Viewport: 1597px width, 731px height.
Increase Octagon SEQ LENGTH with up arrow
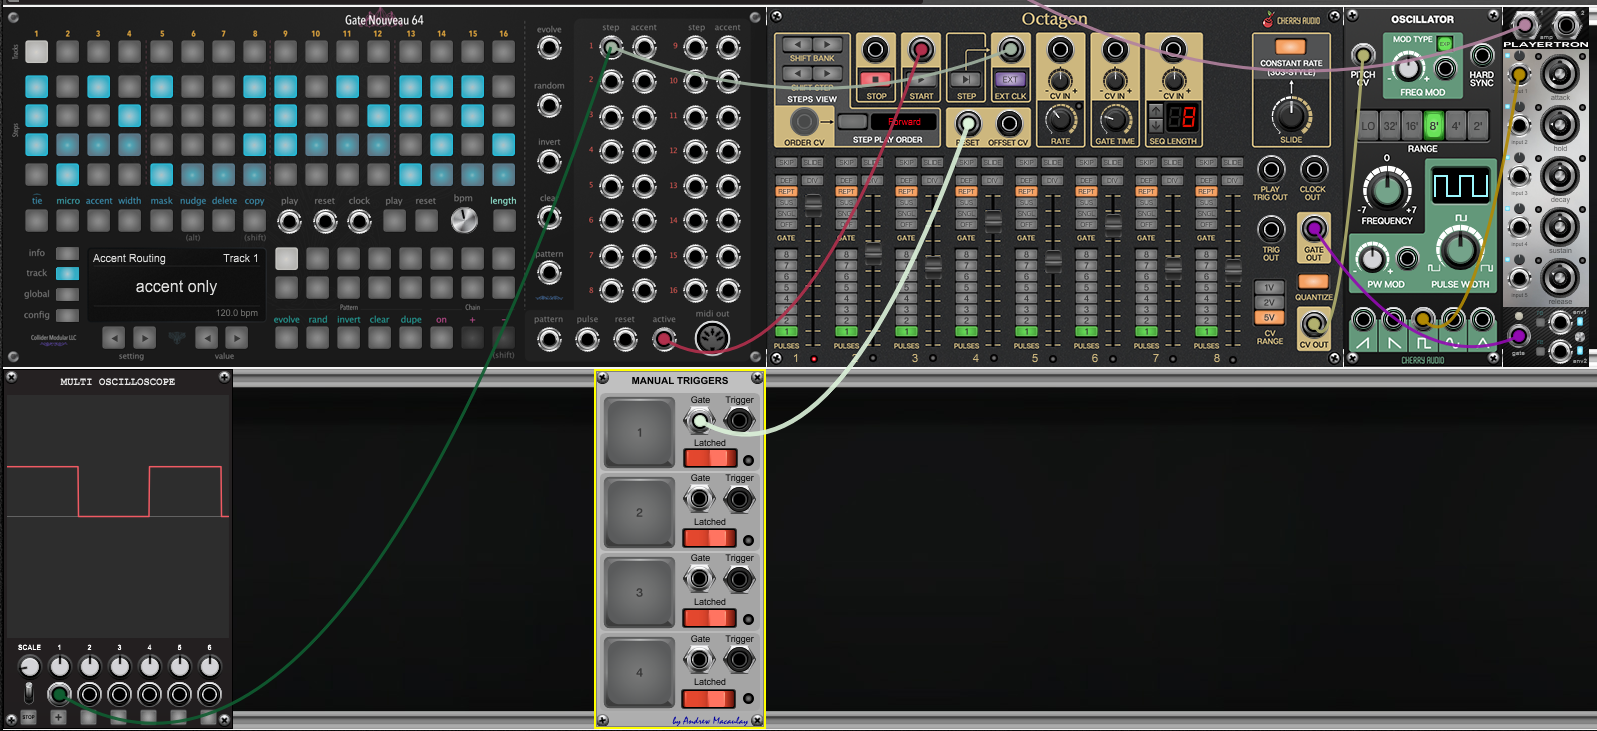point(1155,110)
